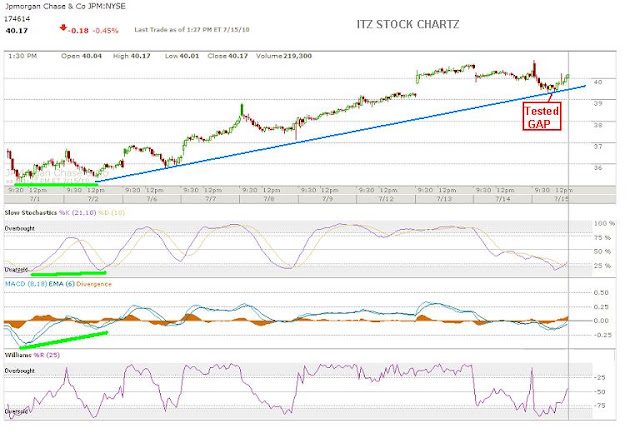Click the 39 price axis label
Viewport: 640px width, 433px height.
click(598, 104)
